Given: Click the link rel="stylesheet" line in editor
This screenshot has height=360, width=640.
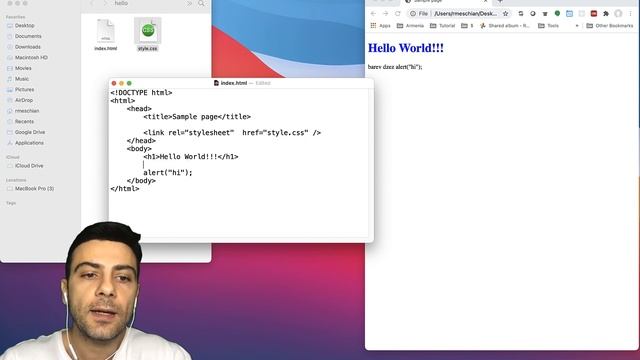Looking at the screenshot, I should (232, 133).
